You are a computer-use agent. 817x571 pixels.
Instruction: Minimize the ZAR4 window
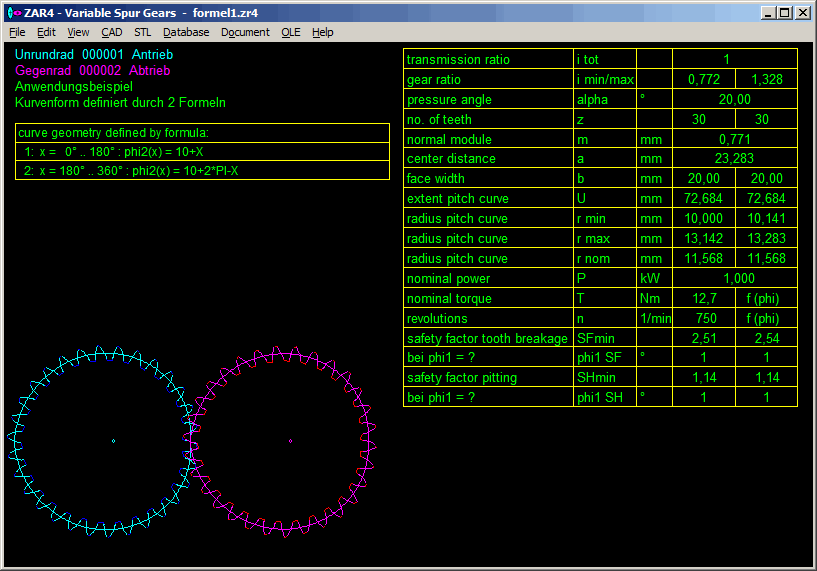click(767, 13)
